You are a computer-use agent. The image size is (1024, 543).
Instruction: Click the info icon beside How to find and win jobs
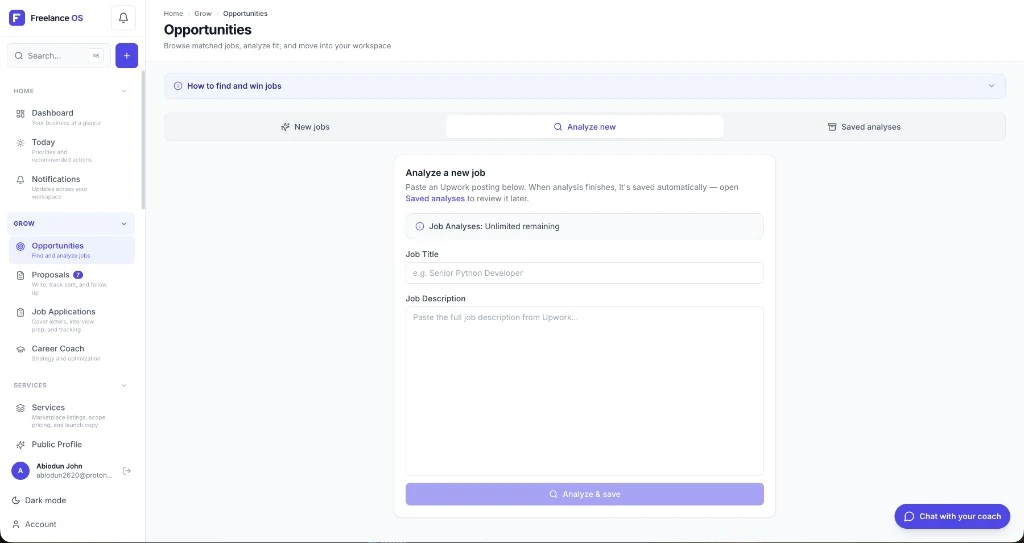point(178,86)
